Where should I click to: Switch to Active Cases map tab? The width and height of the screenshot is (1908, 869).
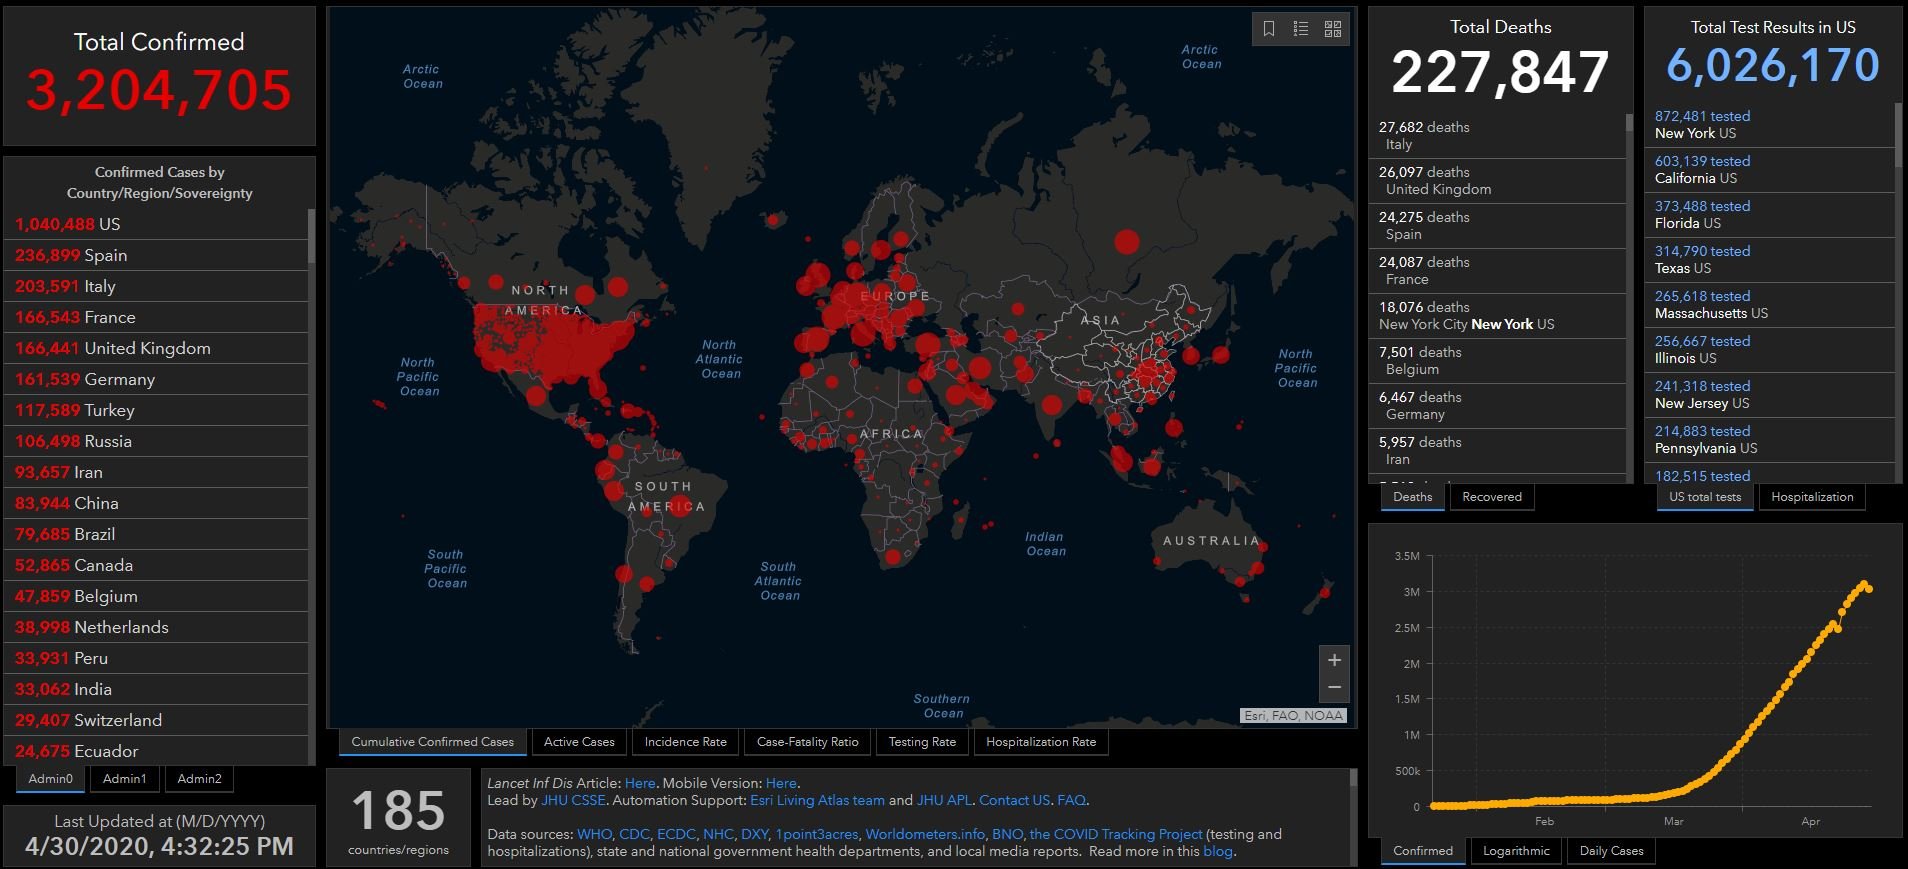pos(579,742)
